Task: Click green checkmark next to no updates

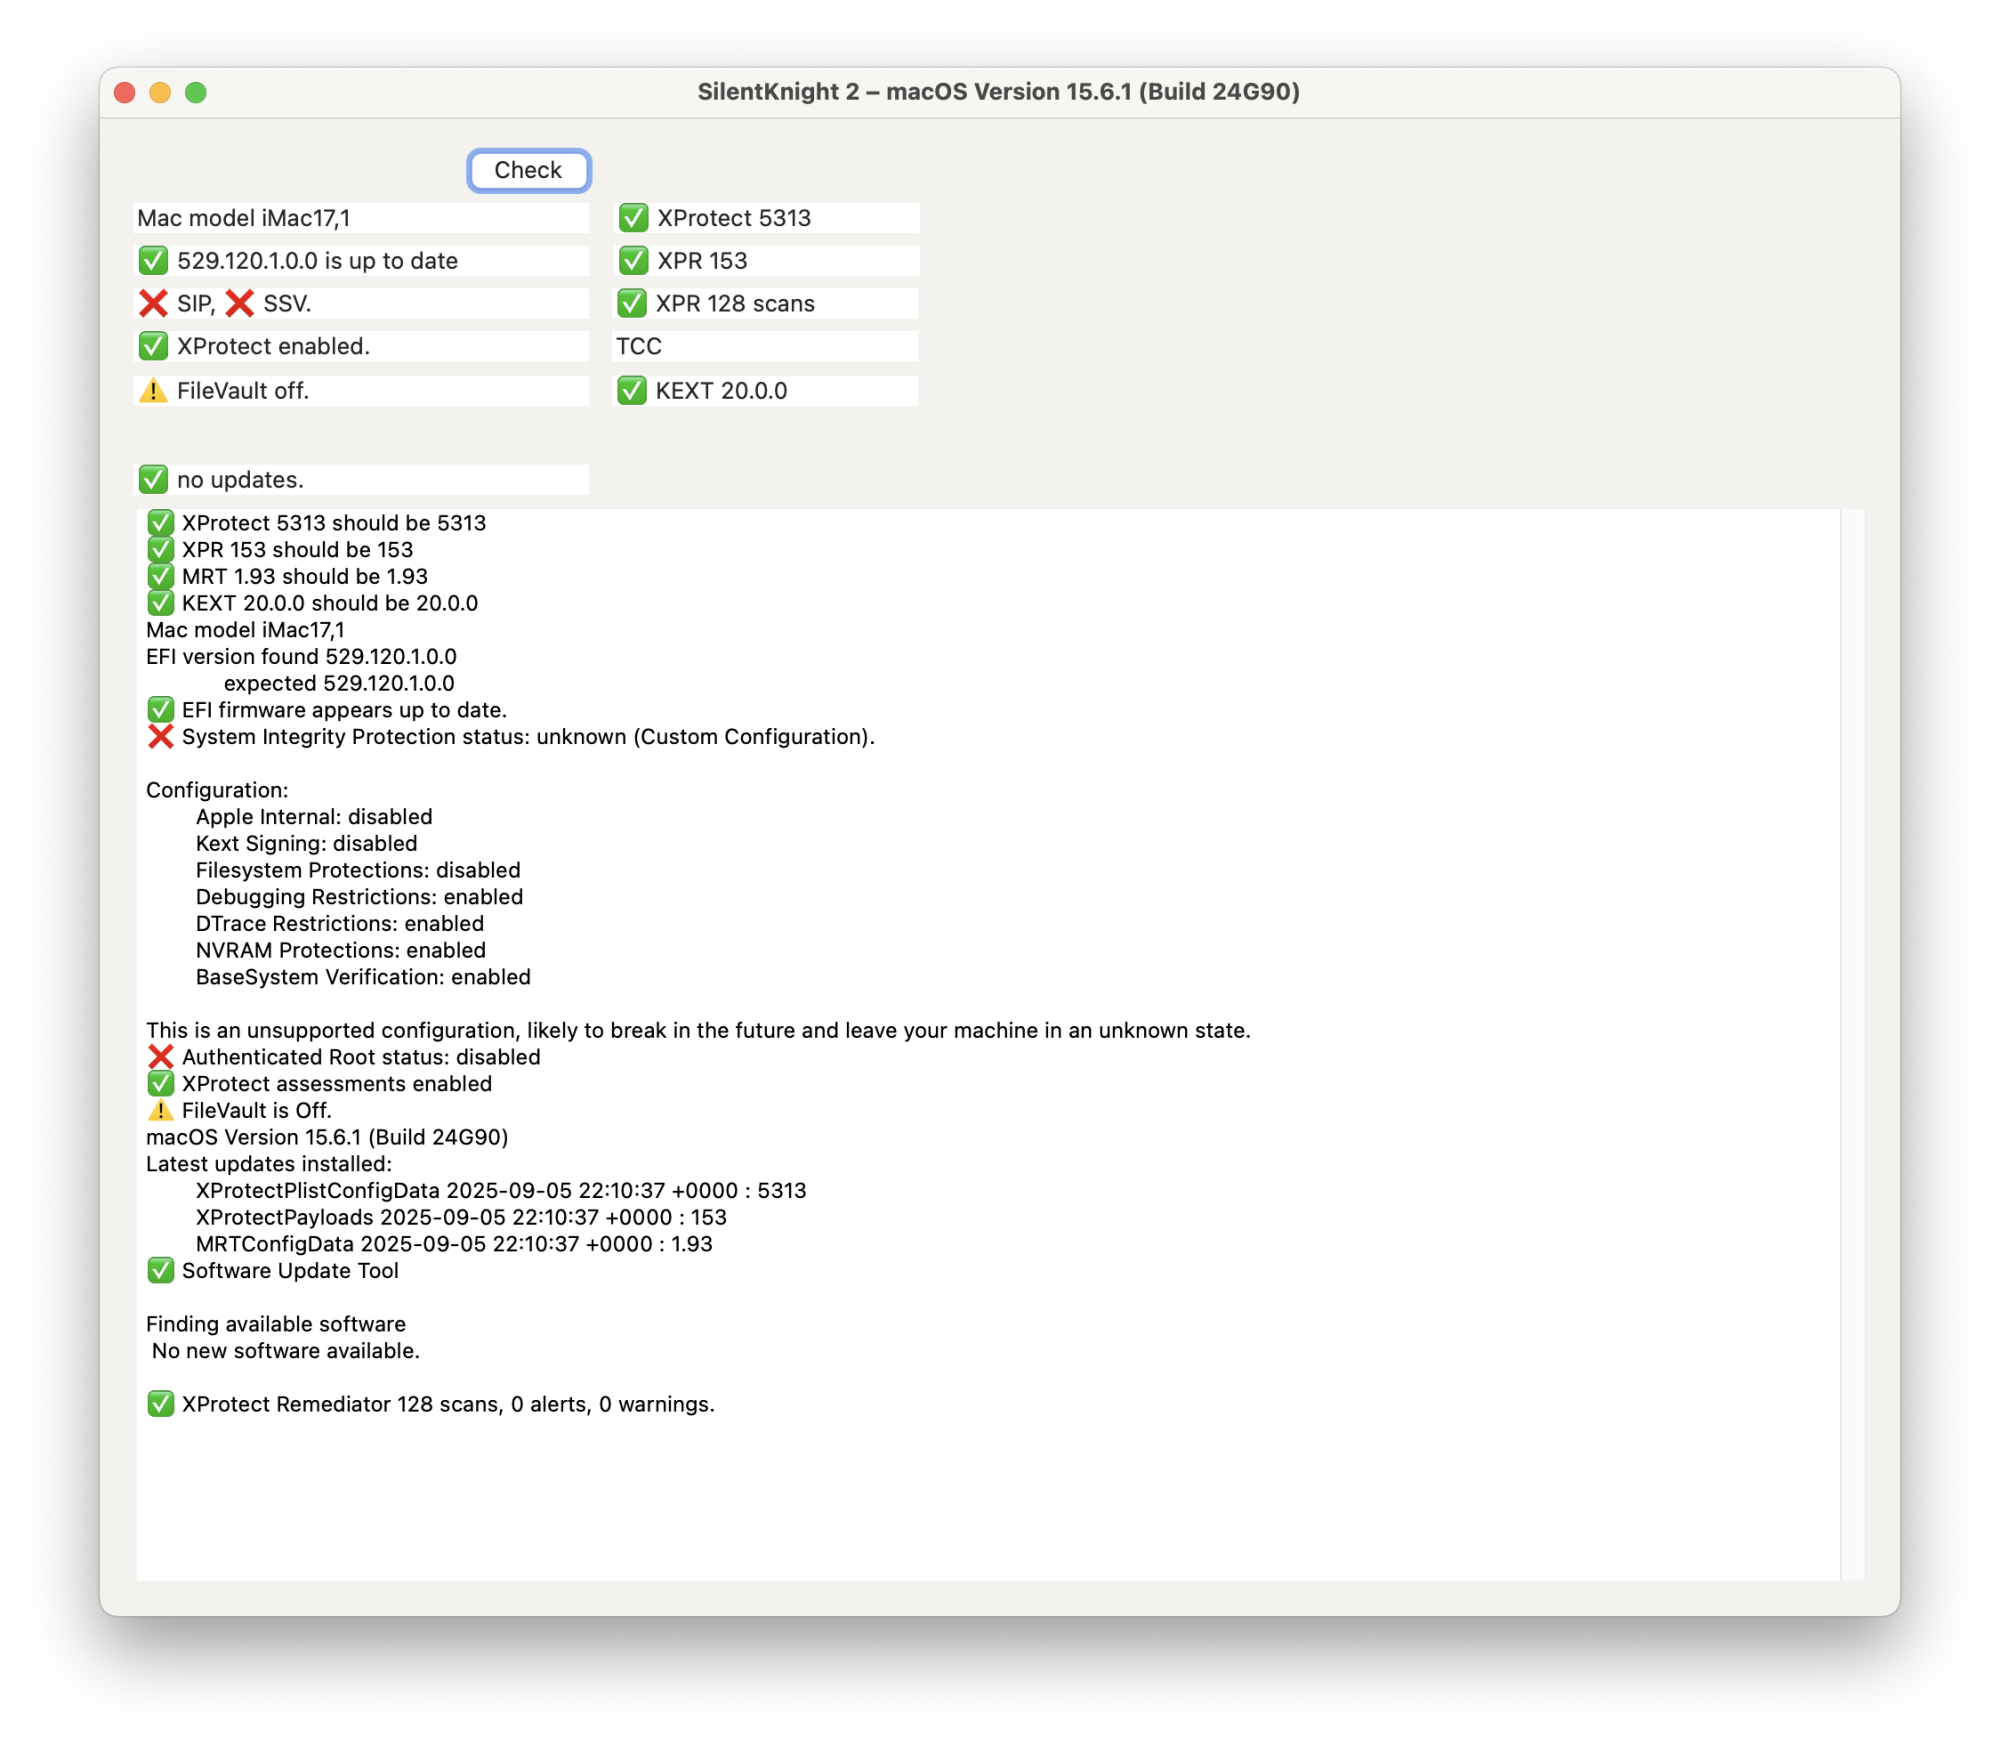Action: click(153, 480)
